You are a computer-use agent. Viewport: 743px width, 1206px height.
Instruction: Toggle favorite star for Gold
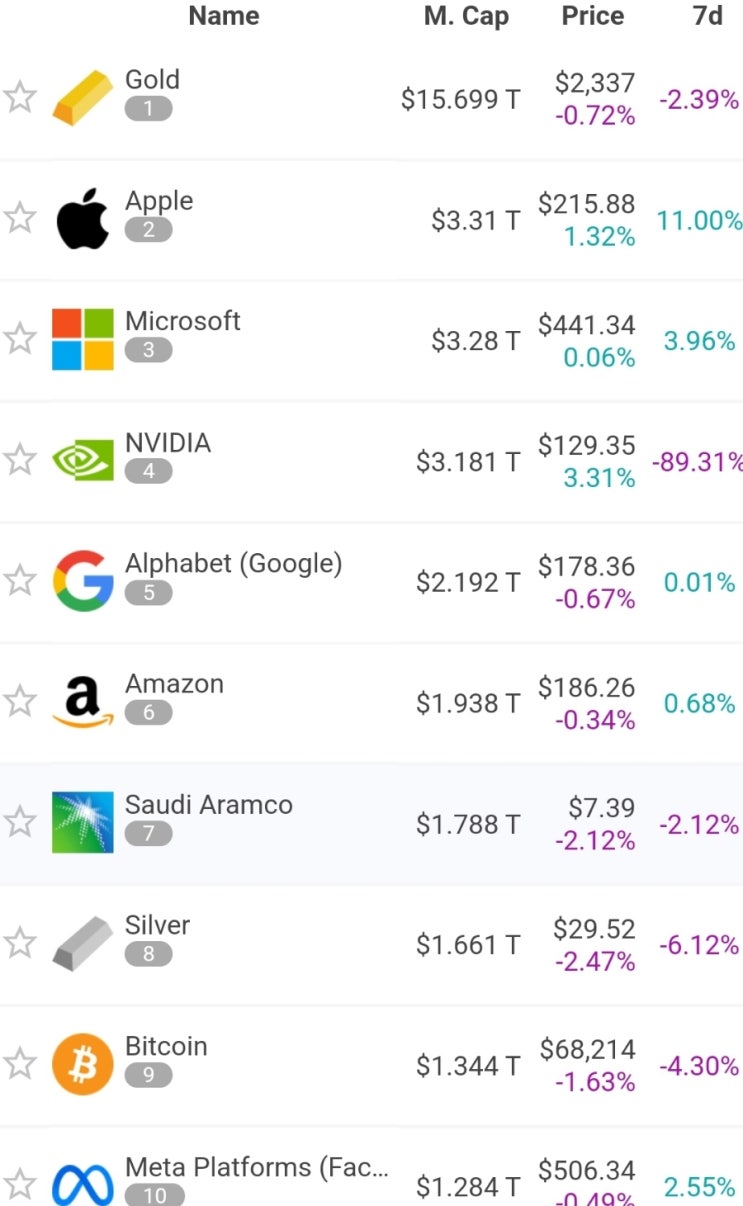click(x=20, y=98)
